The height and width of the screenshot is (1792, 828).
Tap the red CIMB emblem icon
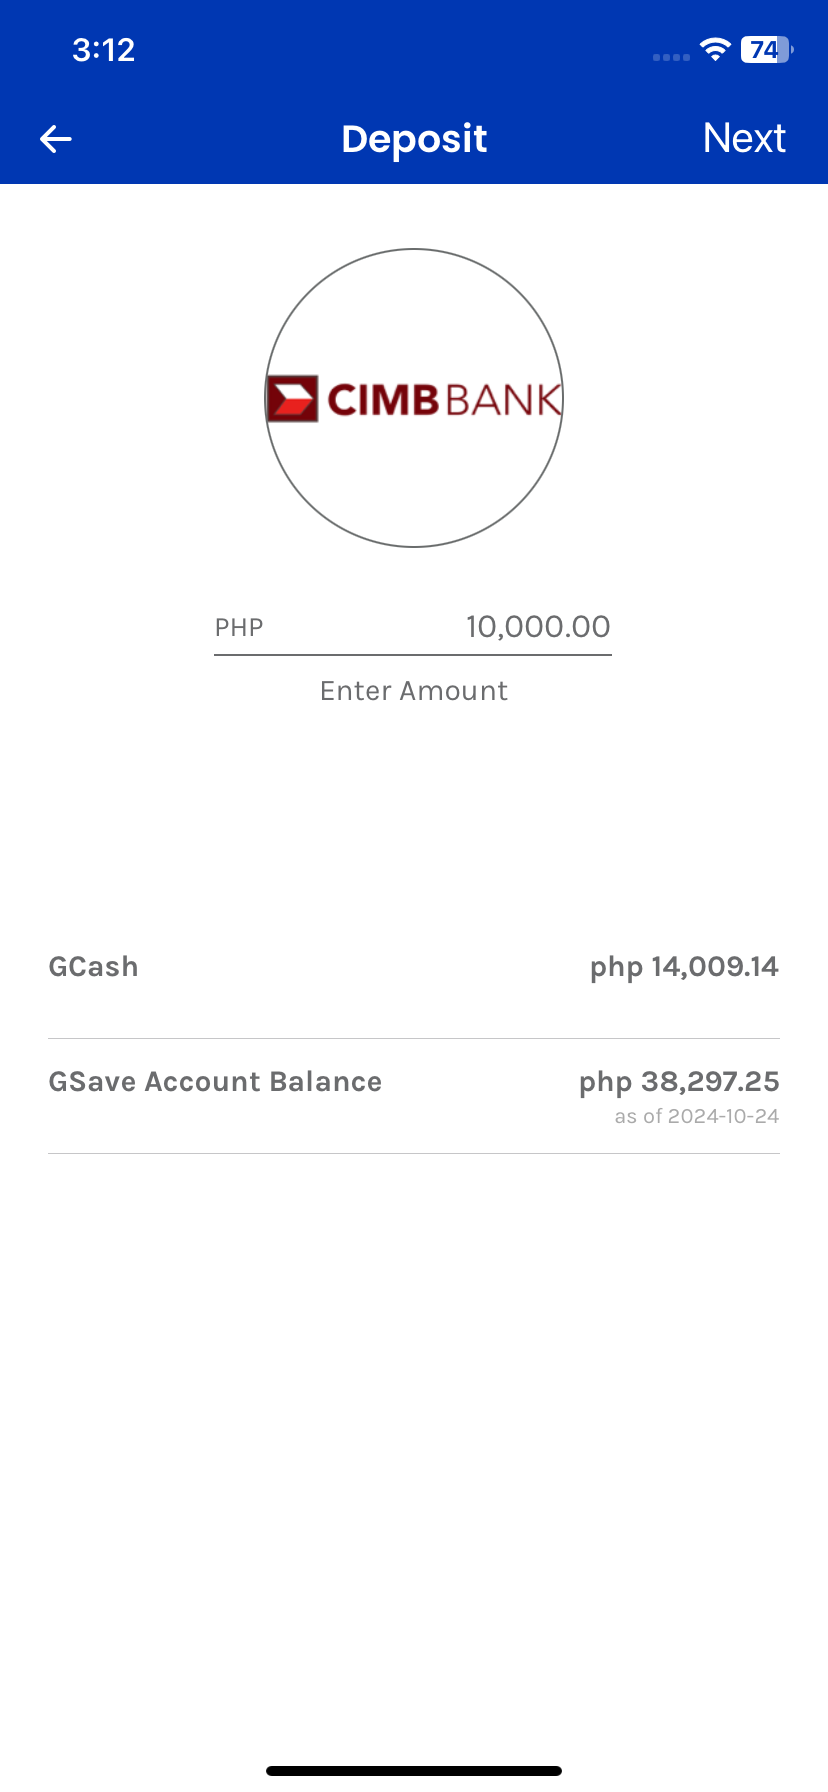click(293, 398)
